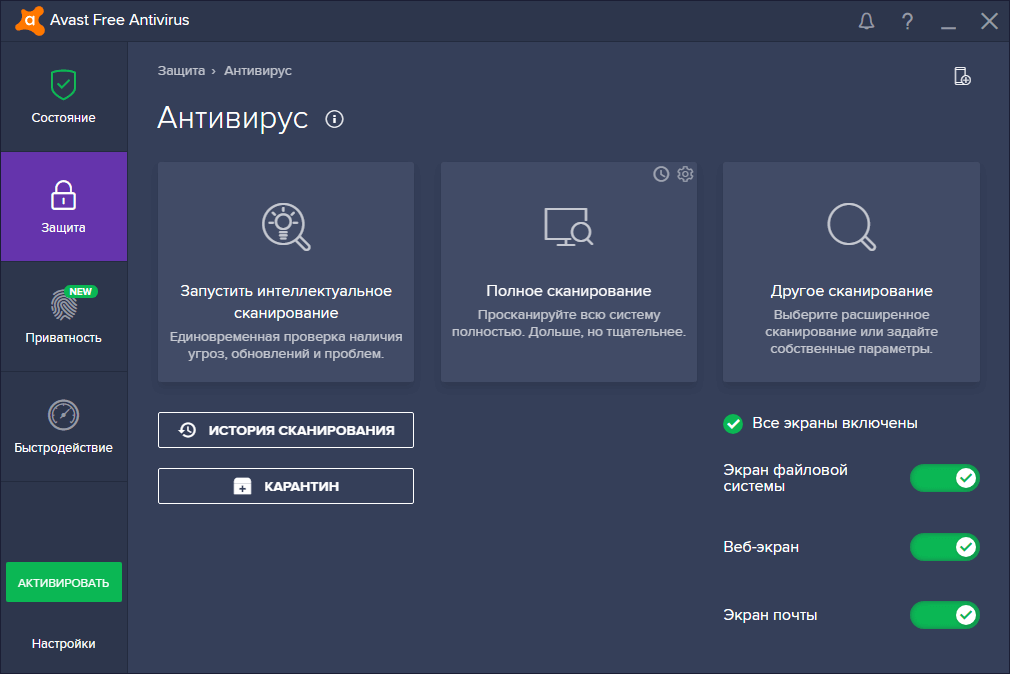
Task: Open История сканирования
Action: point(285,430)
